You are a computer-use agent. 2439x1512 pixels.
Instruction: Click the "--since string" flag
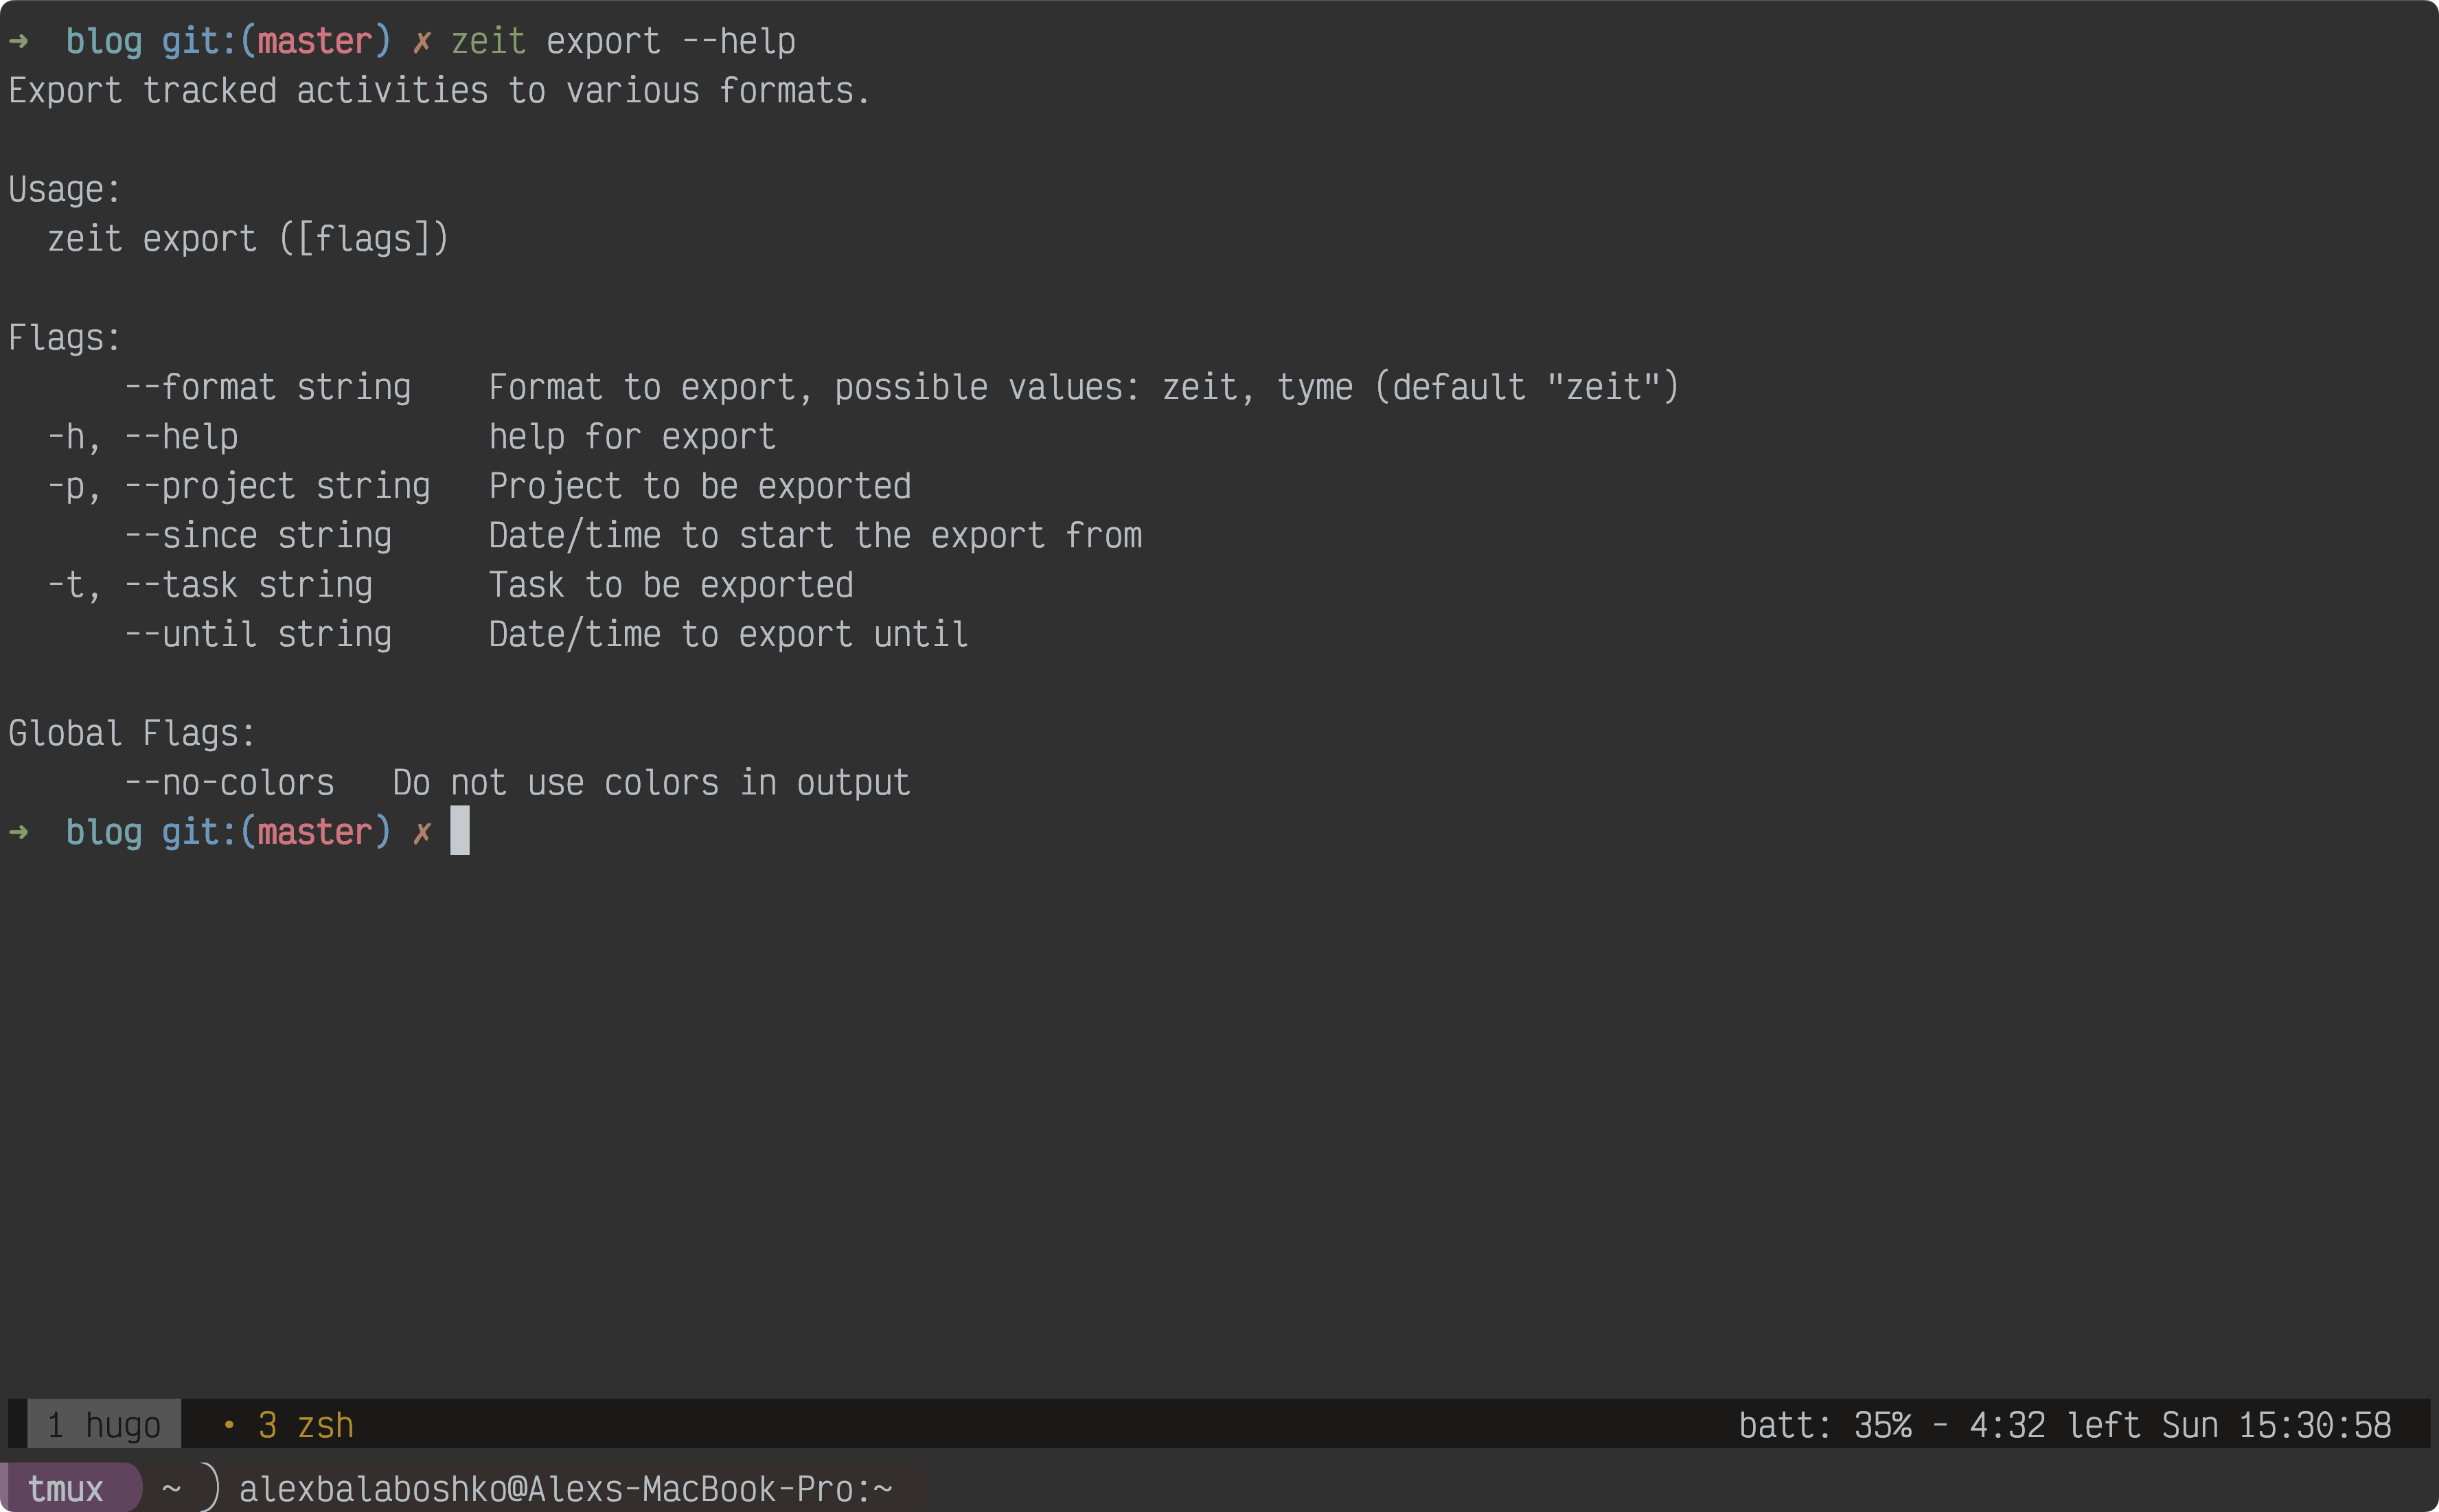click(258, 536)
